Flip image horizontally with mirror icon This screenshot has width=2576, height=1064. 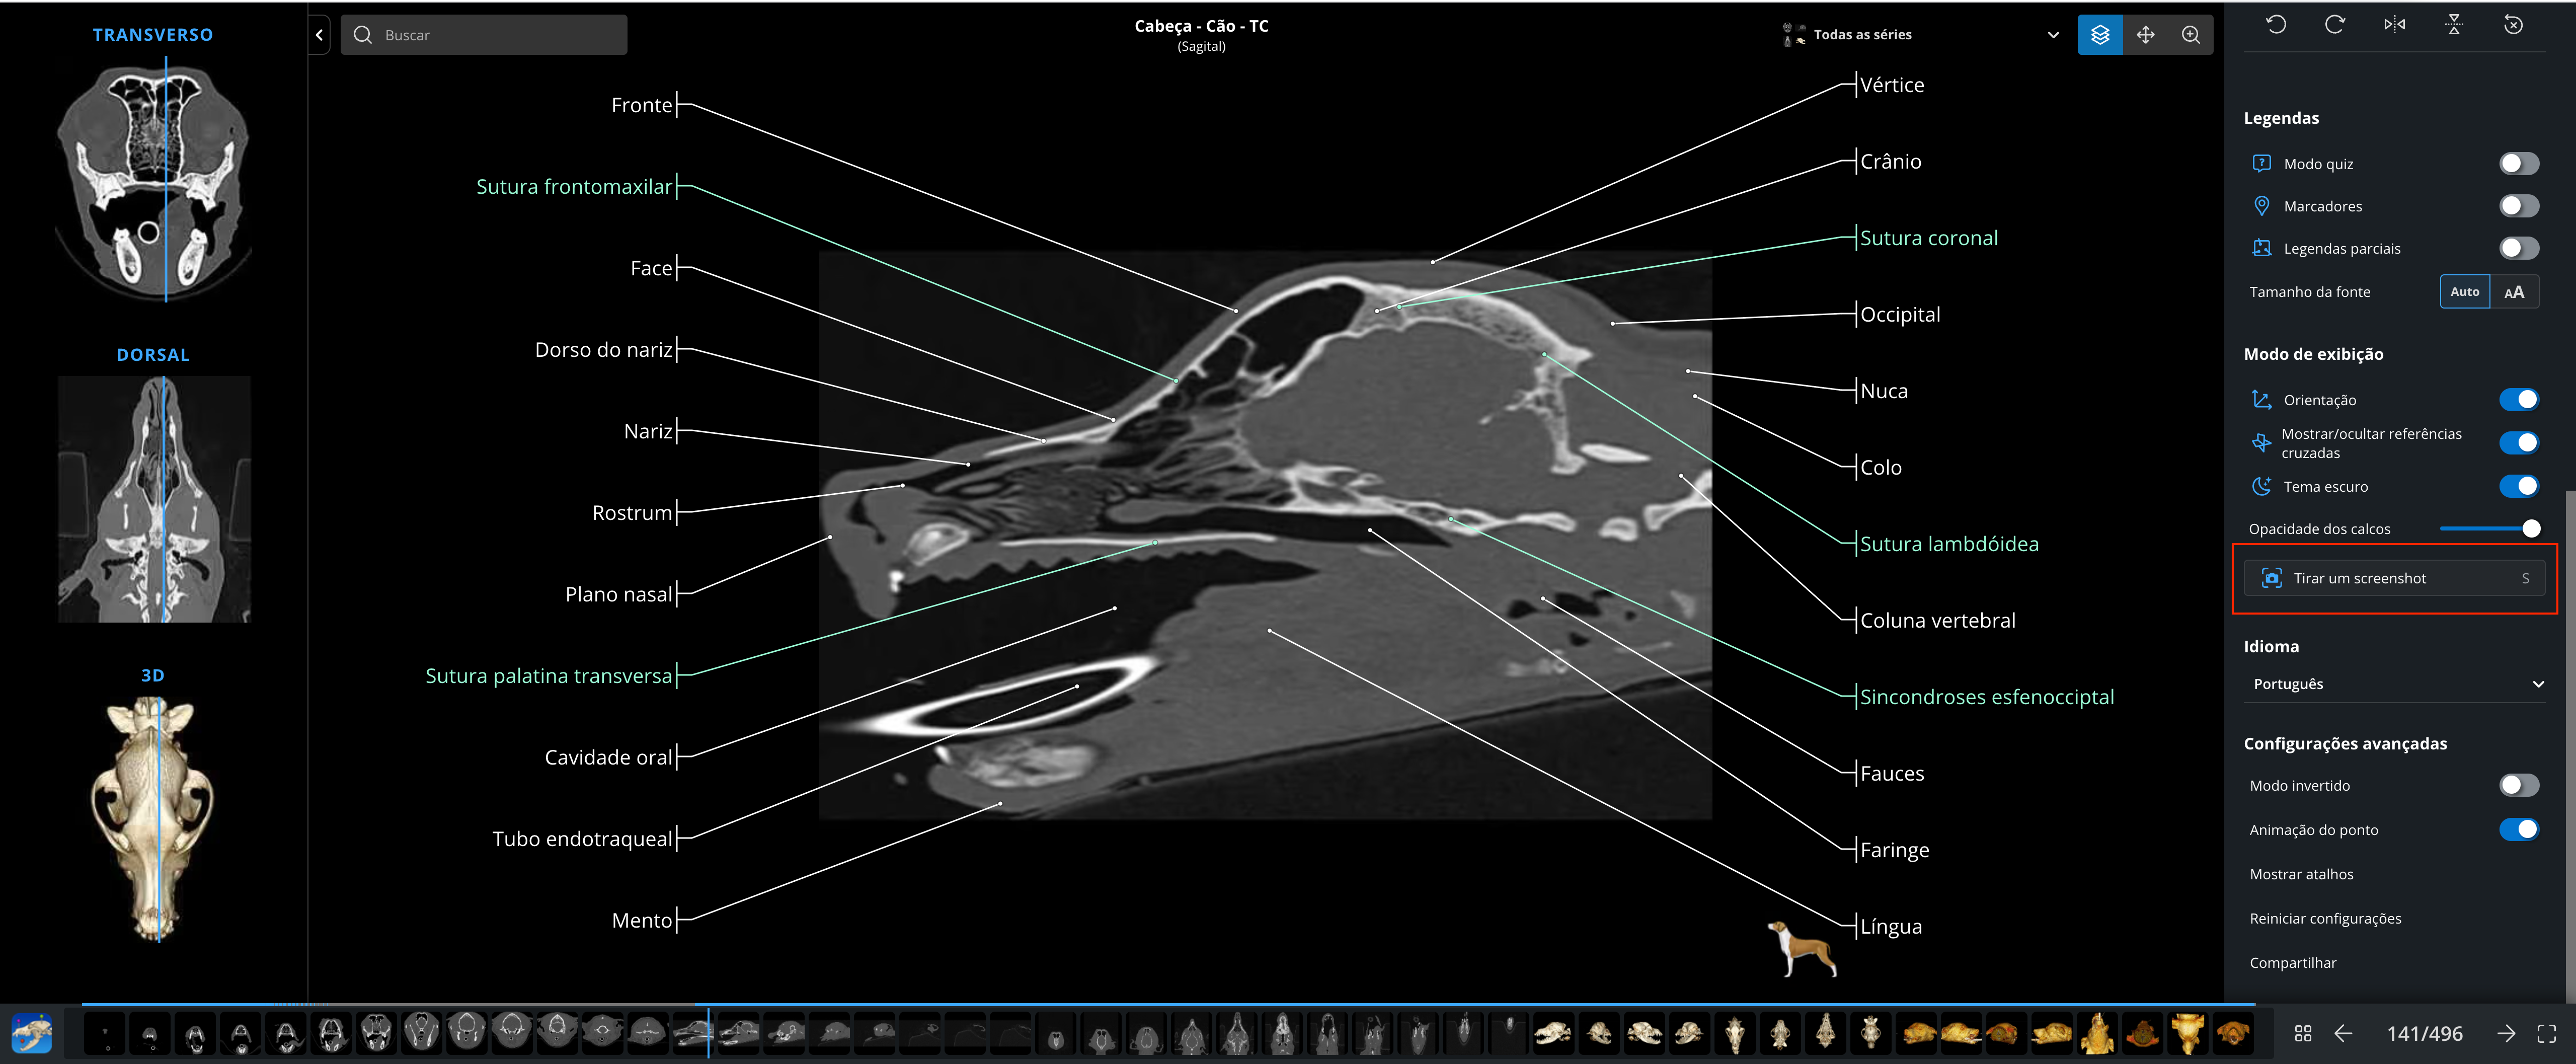point(2394,24)
